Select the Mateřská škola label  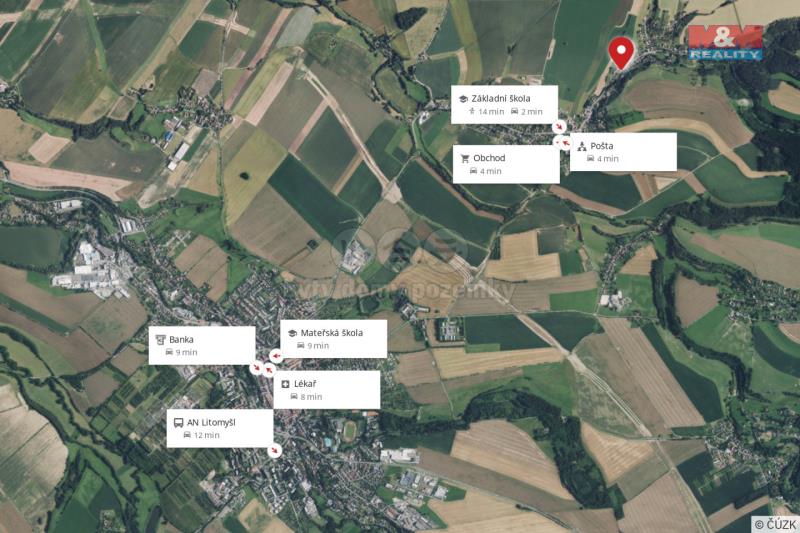(332, 333)
